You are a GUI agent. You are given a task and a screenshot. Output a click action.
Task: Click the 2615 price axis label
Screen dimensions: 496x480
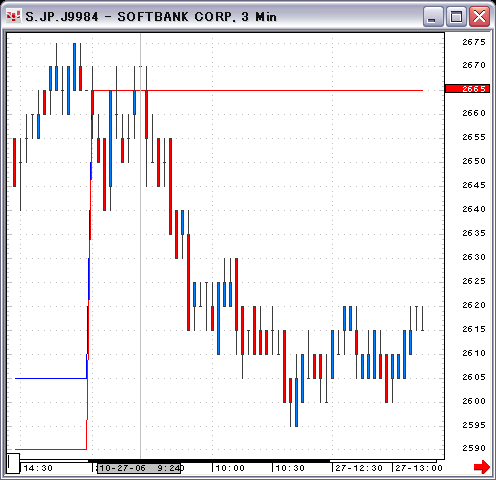click(x=474, y=329)
